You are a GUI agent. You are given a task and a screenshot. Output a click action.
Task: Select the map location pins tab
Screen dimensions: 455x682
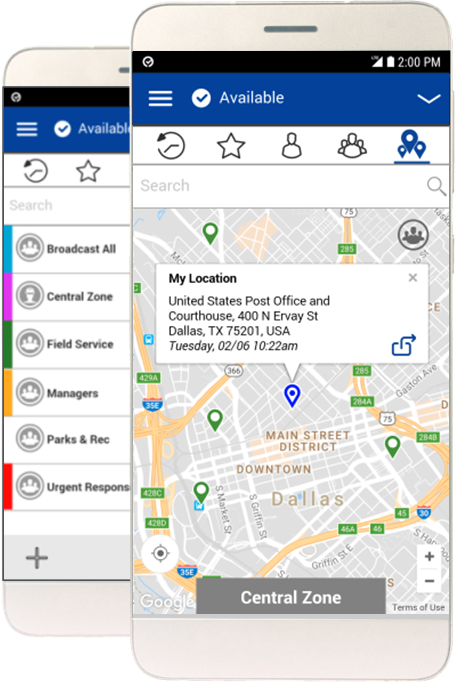[412, 145]
